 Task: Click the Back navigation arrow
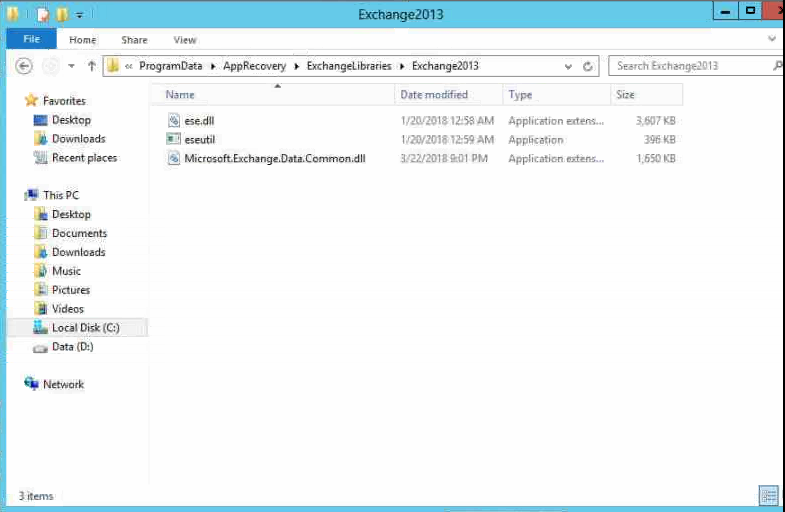[24, 66]
